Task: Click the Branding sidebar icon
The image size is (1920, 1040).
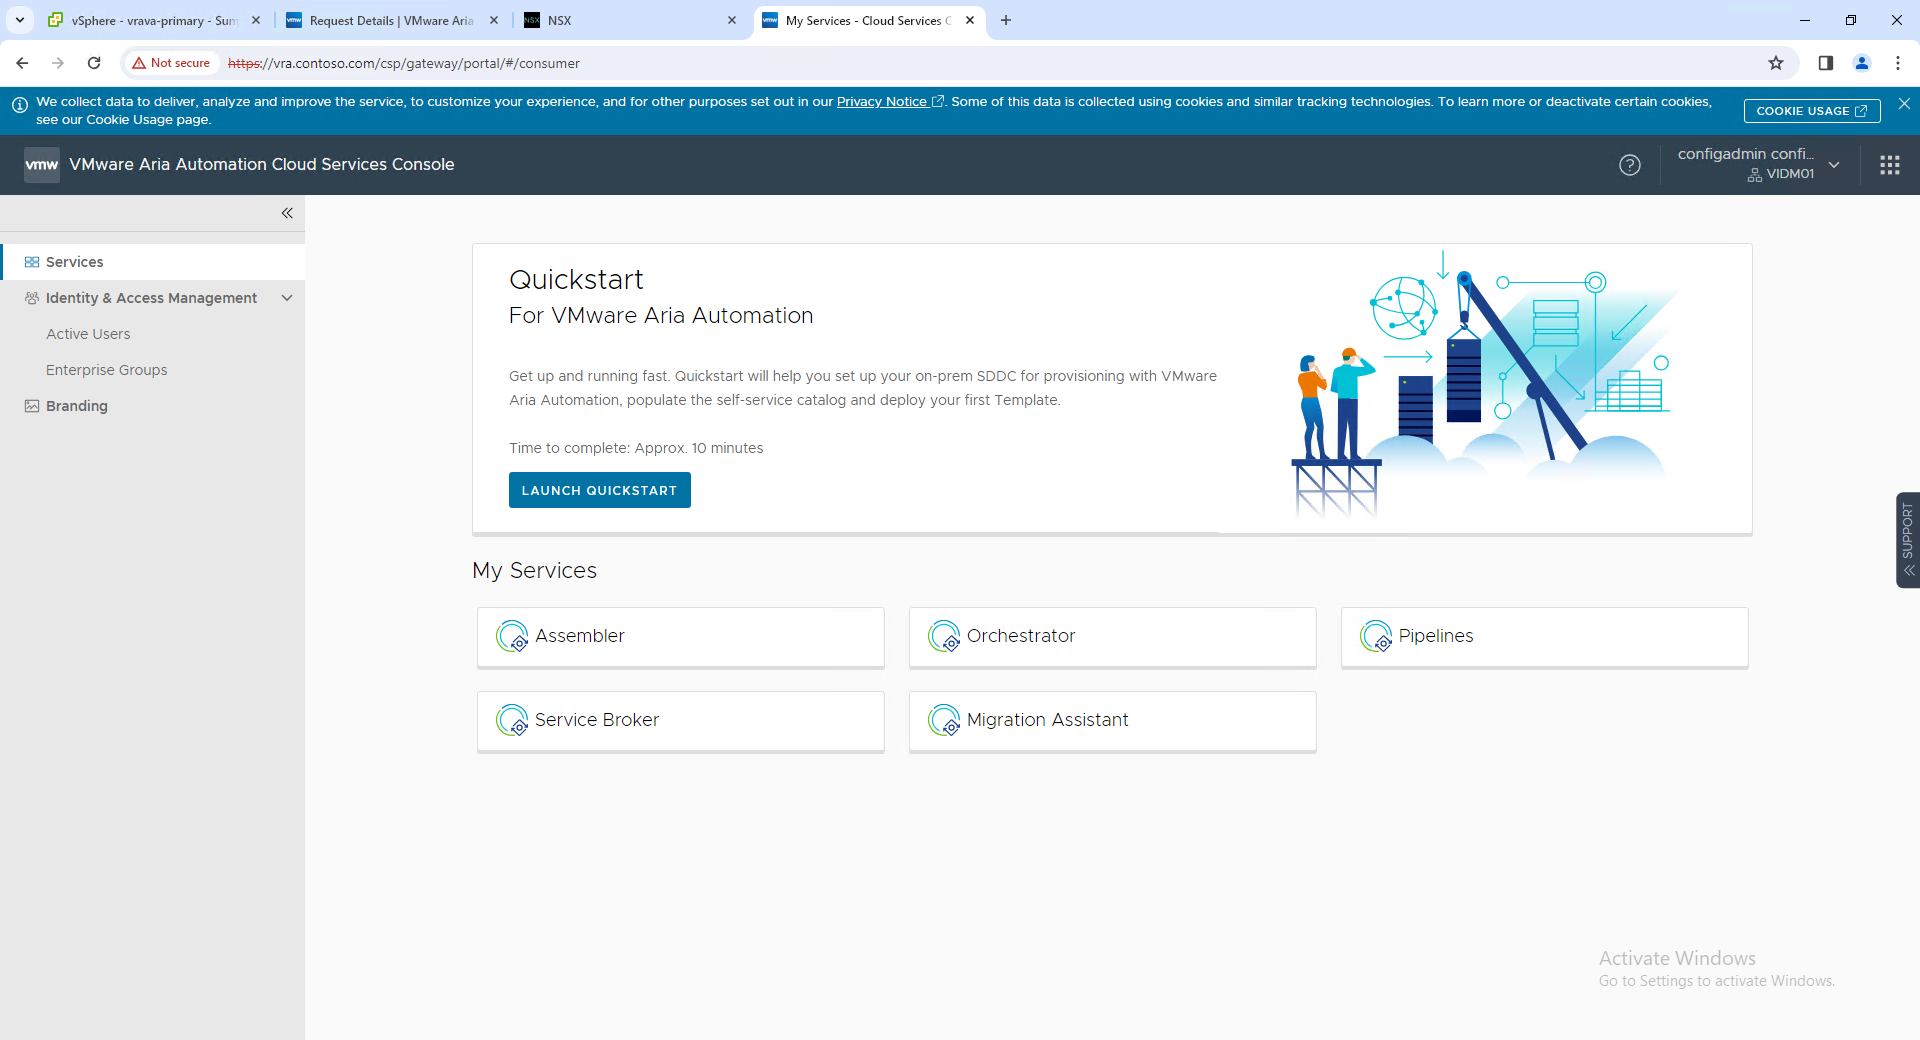Action: pos(32,406)
